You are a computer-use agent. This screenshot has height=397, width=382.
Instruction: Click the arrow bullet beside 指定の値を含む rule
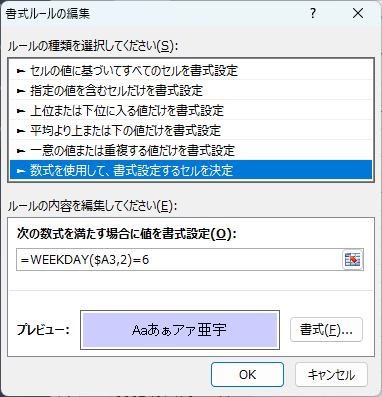(21, 91)
